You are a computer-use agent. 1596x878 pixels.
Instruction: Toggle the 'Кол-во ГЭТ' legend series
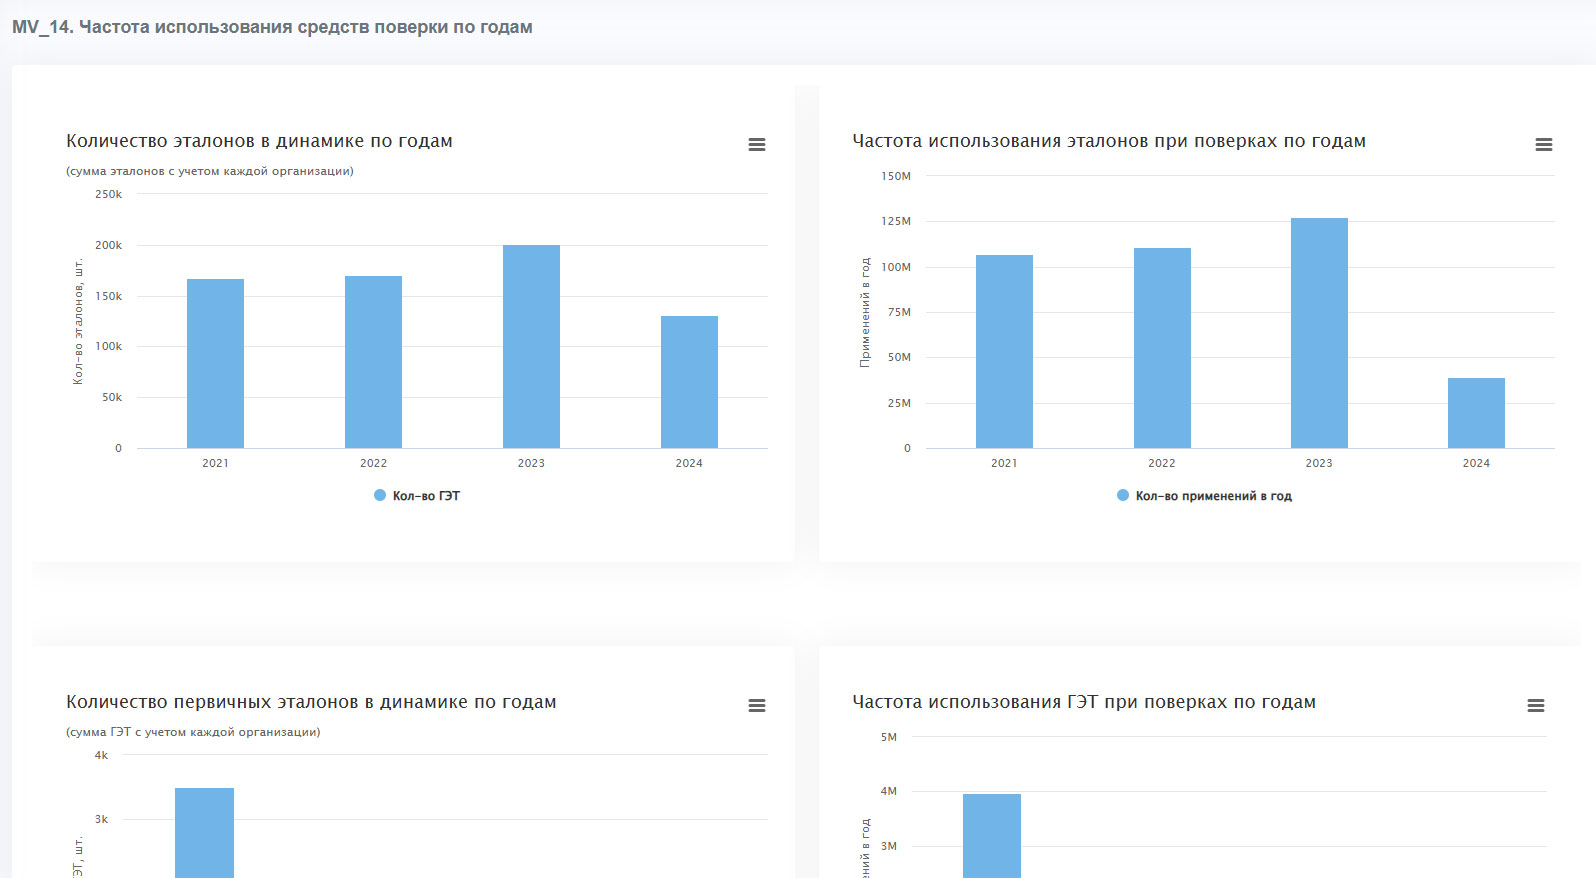(417, 496)
